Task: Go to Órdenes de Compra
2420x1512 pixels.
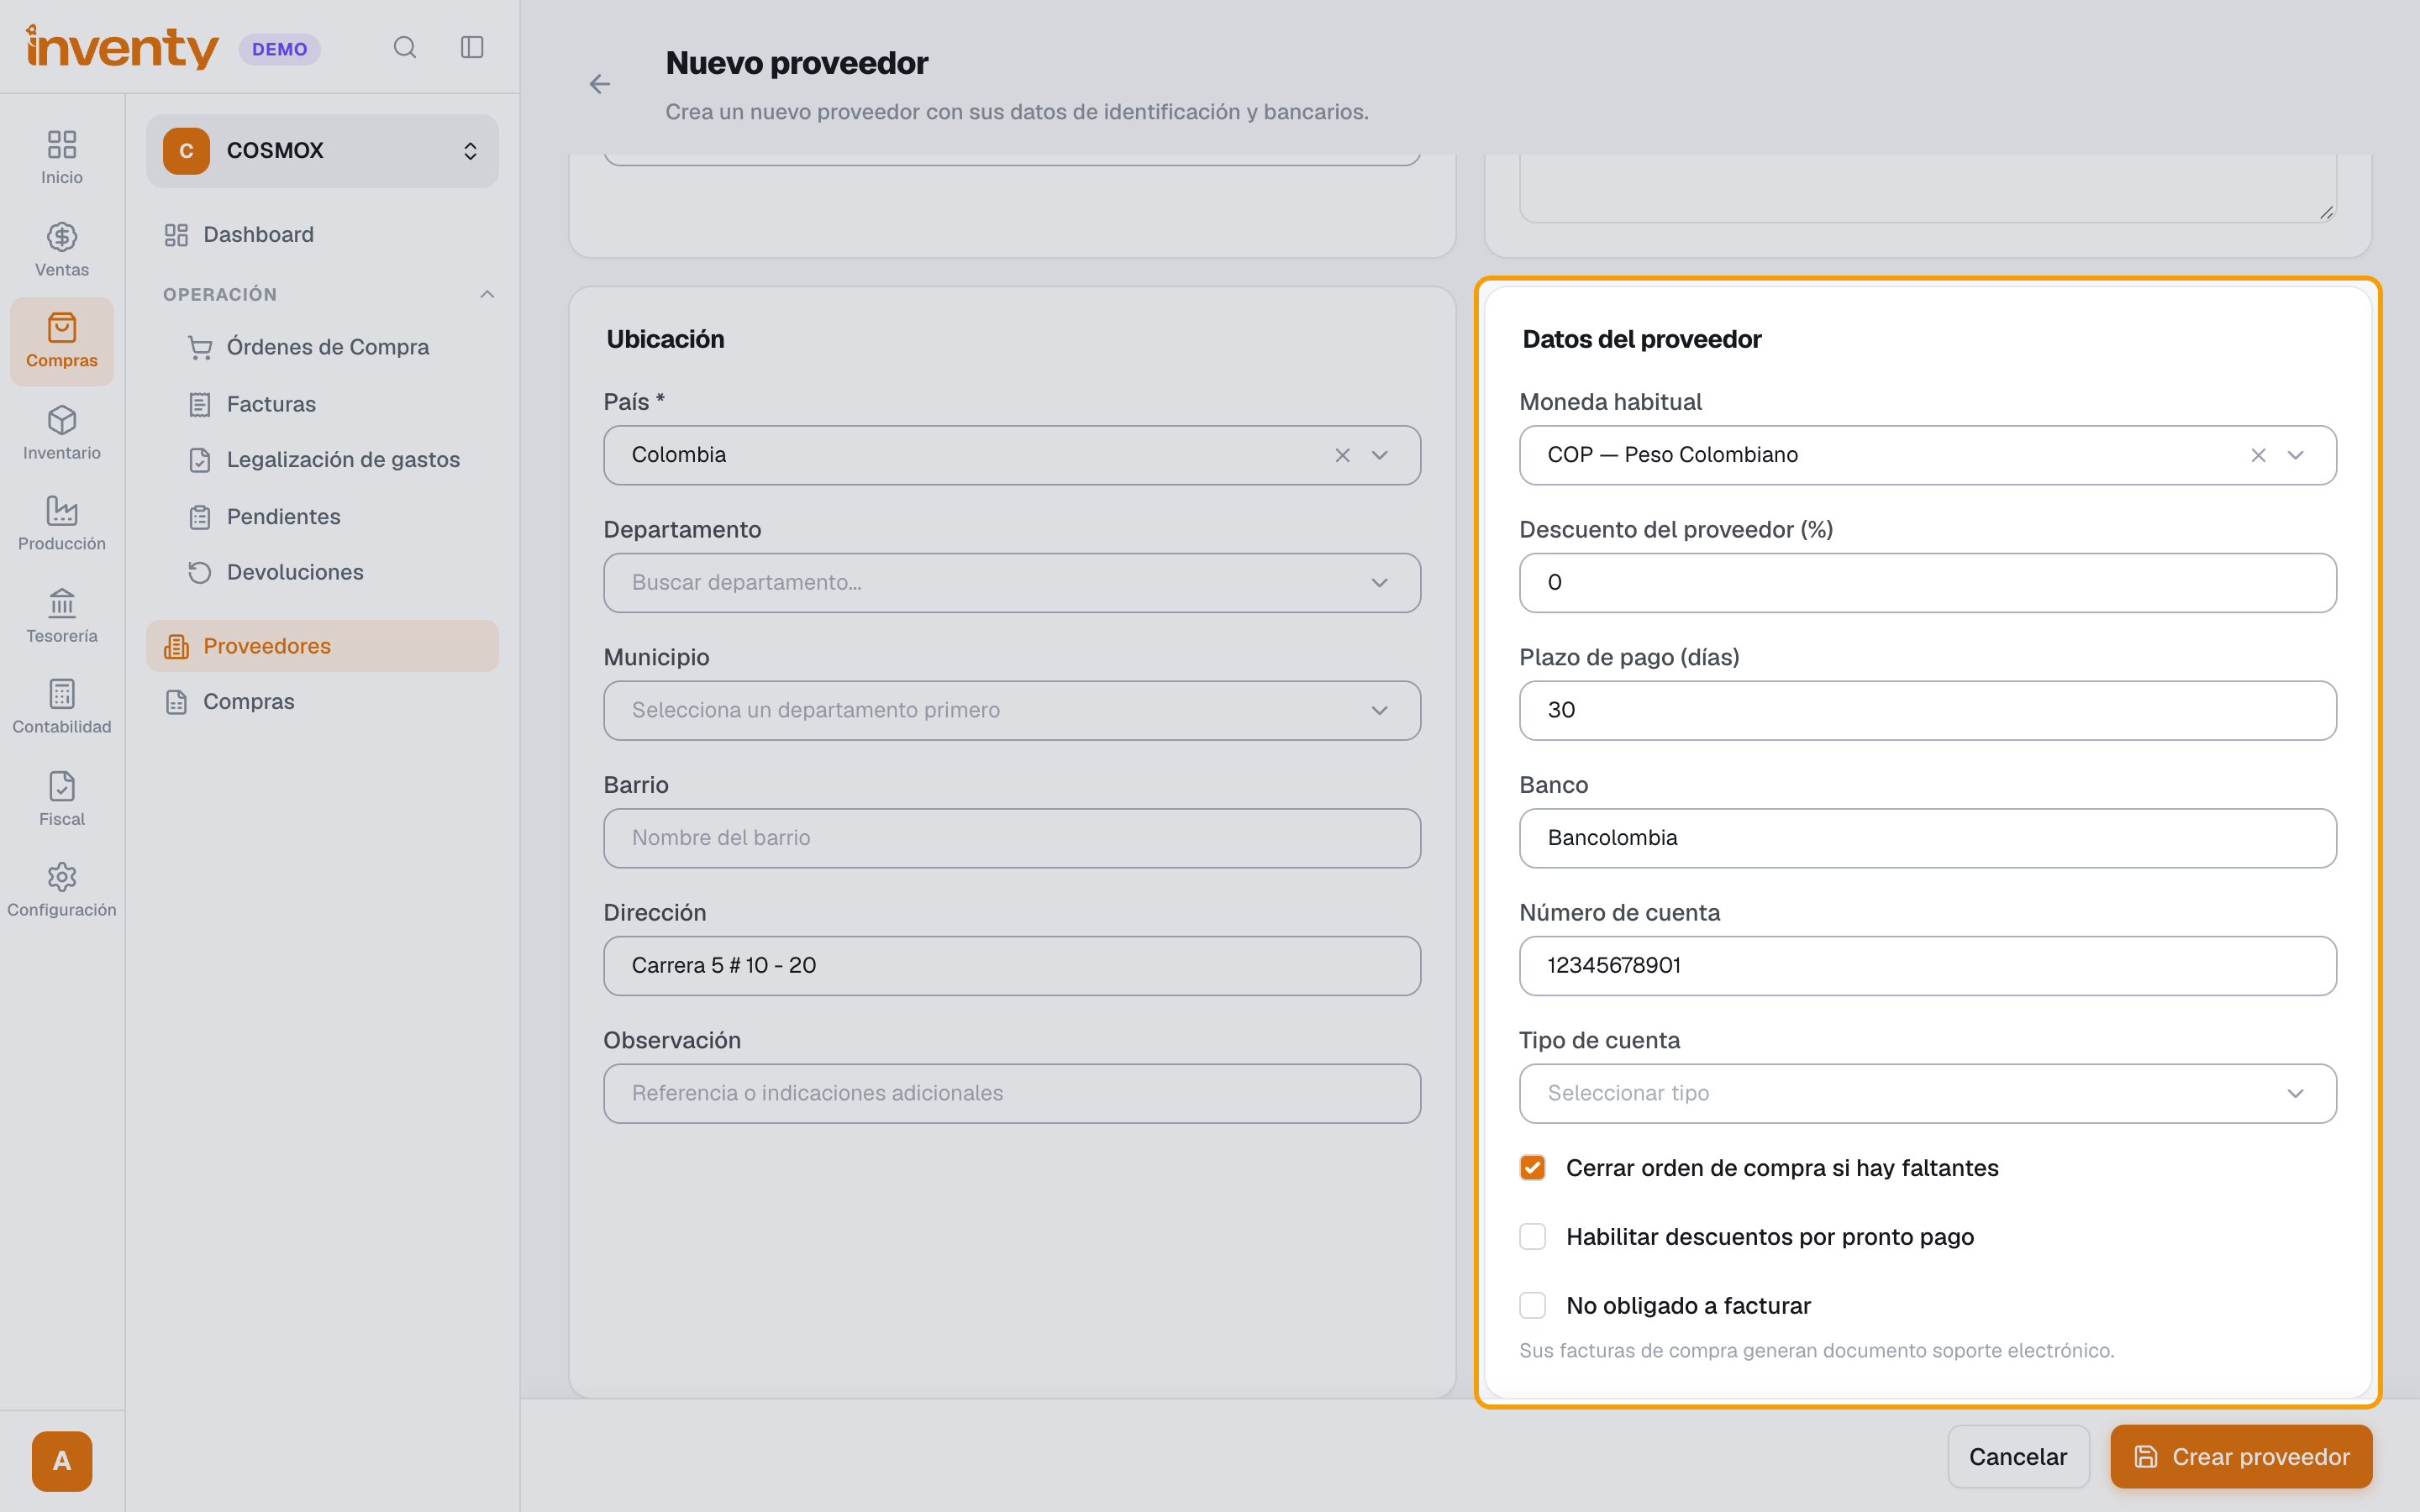Action: click(x=329, y=347)
